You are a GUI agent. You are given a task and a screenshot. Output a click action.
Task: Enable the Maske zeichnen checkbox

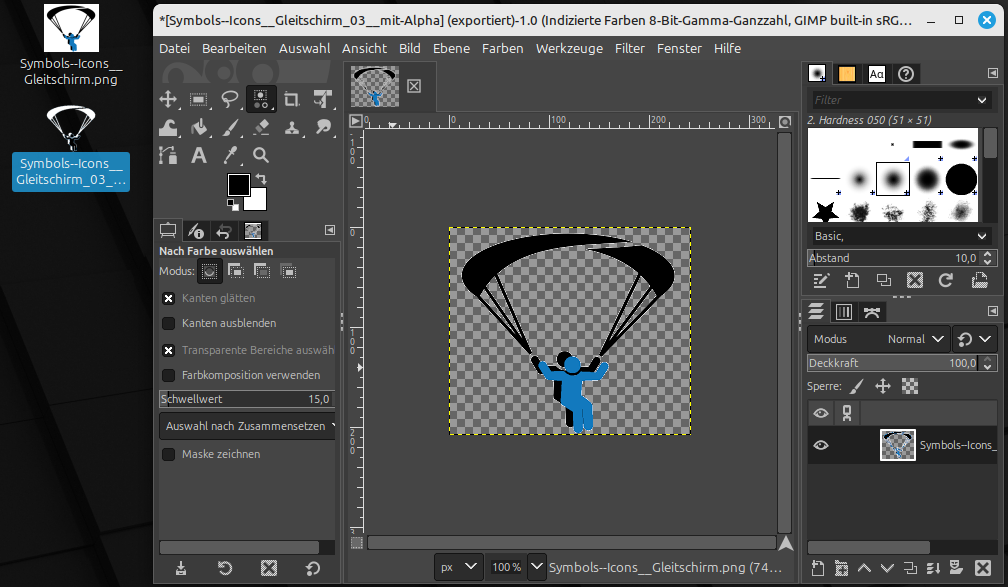(169, 454)
